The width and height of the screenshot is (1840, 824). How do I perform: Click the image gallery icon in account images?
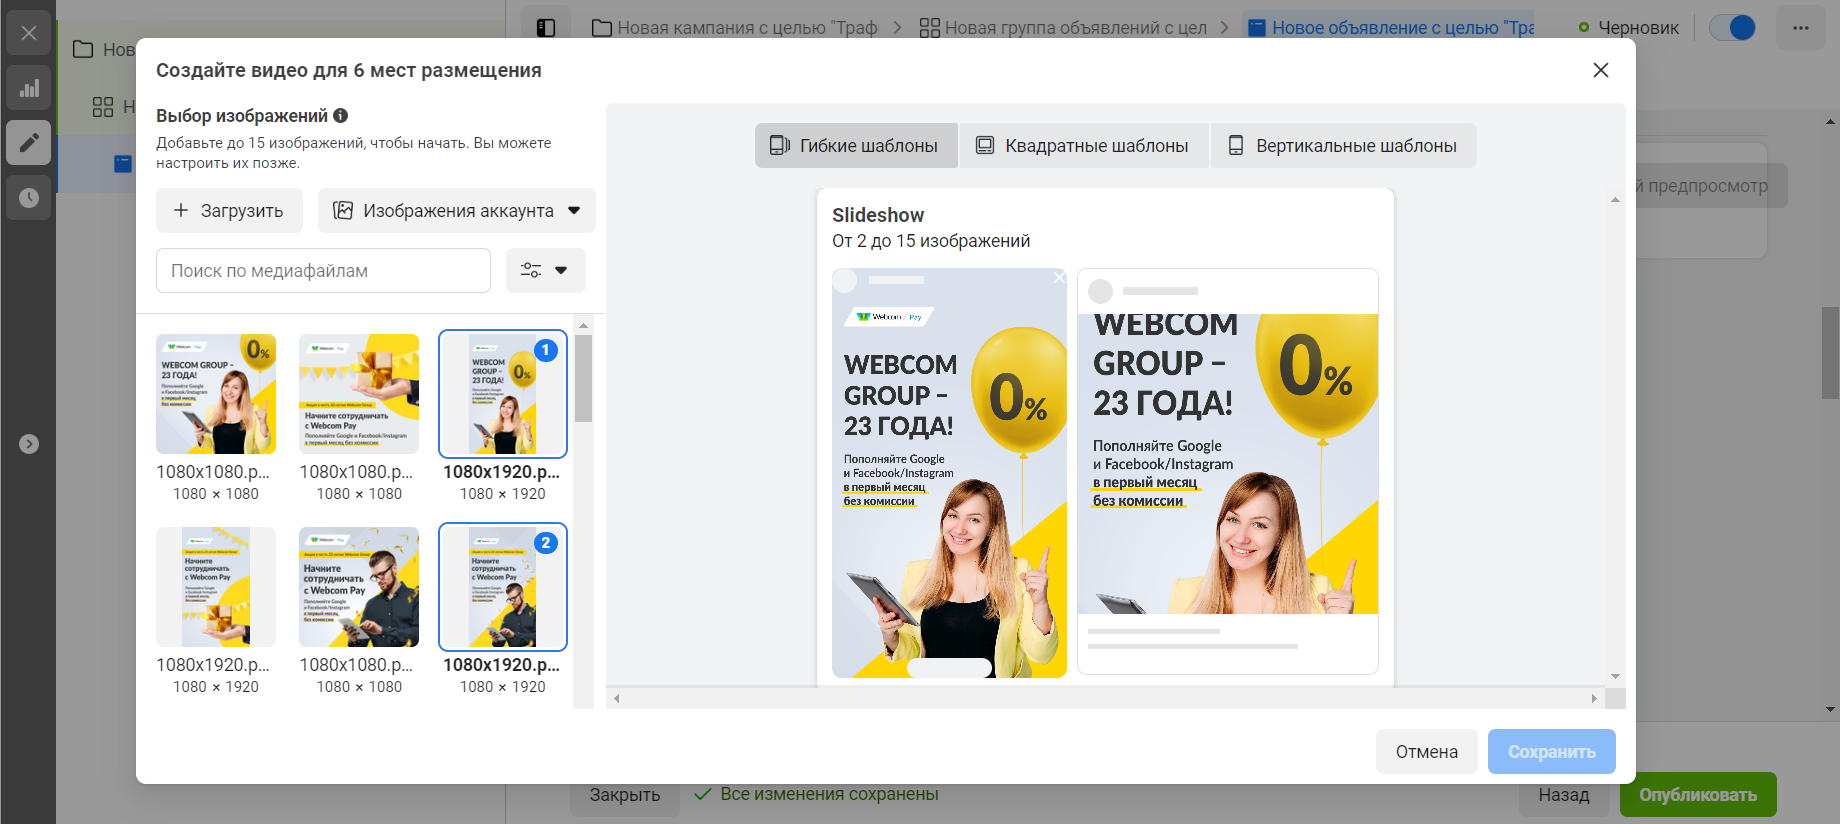343,211
